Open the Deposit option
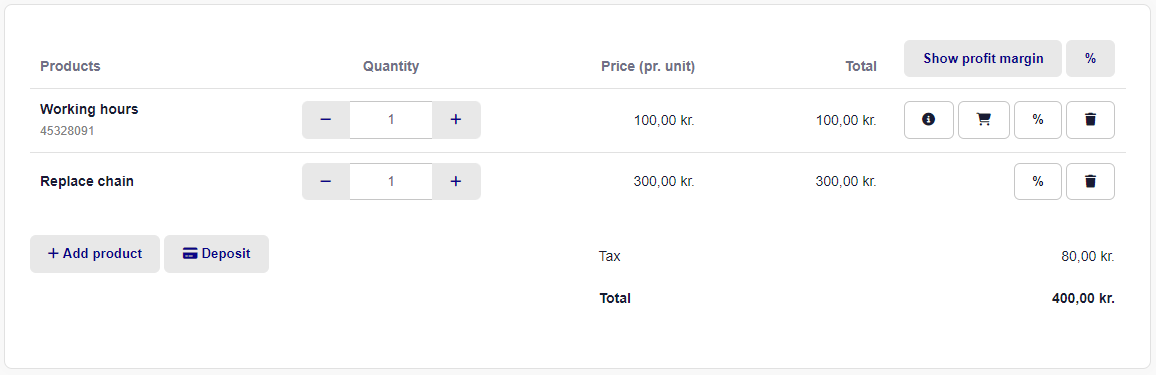 pyautogui.click(x=216, y=253)
